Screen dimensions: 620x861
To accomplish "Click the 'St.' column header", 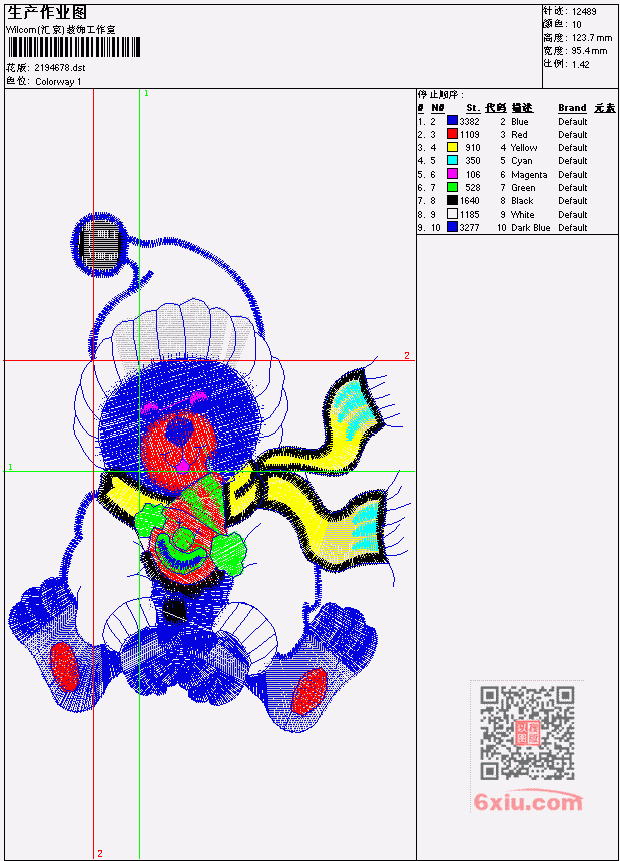I will tap(473, 108).
